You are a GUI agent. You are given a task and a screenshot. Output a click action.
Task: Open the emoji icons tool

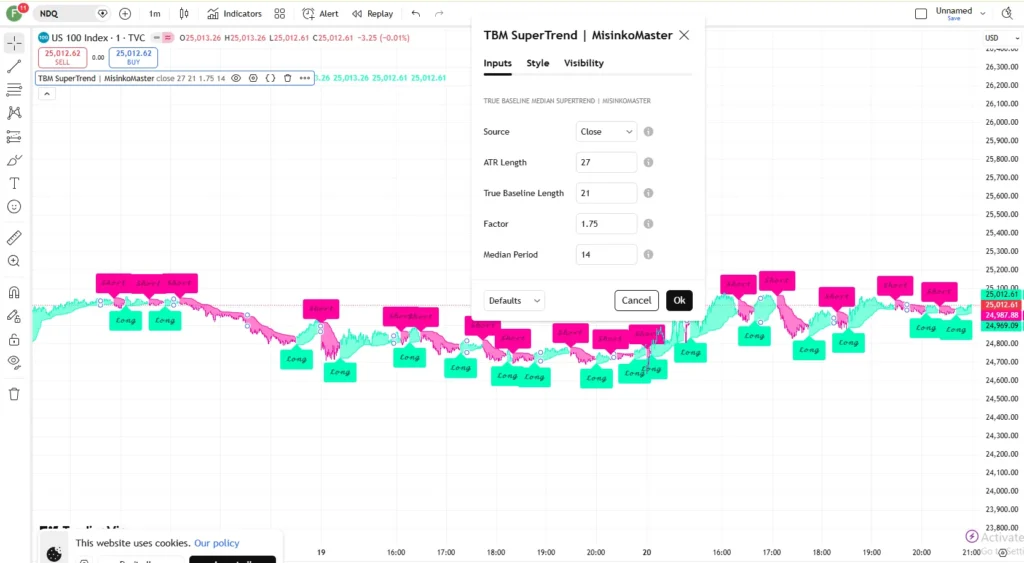pyautogui.click(x=14, y=207)
